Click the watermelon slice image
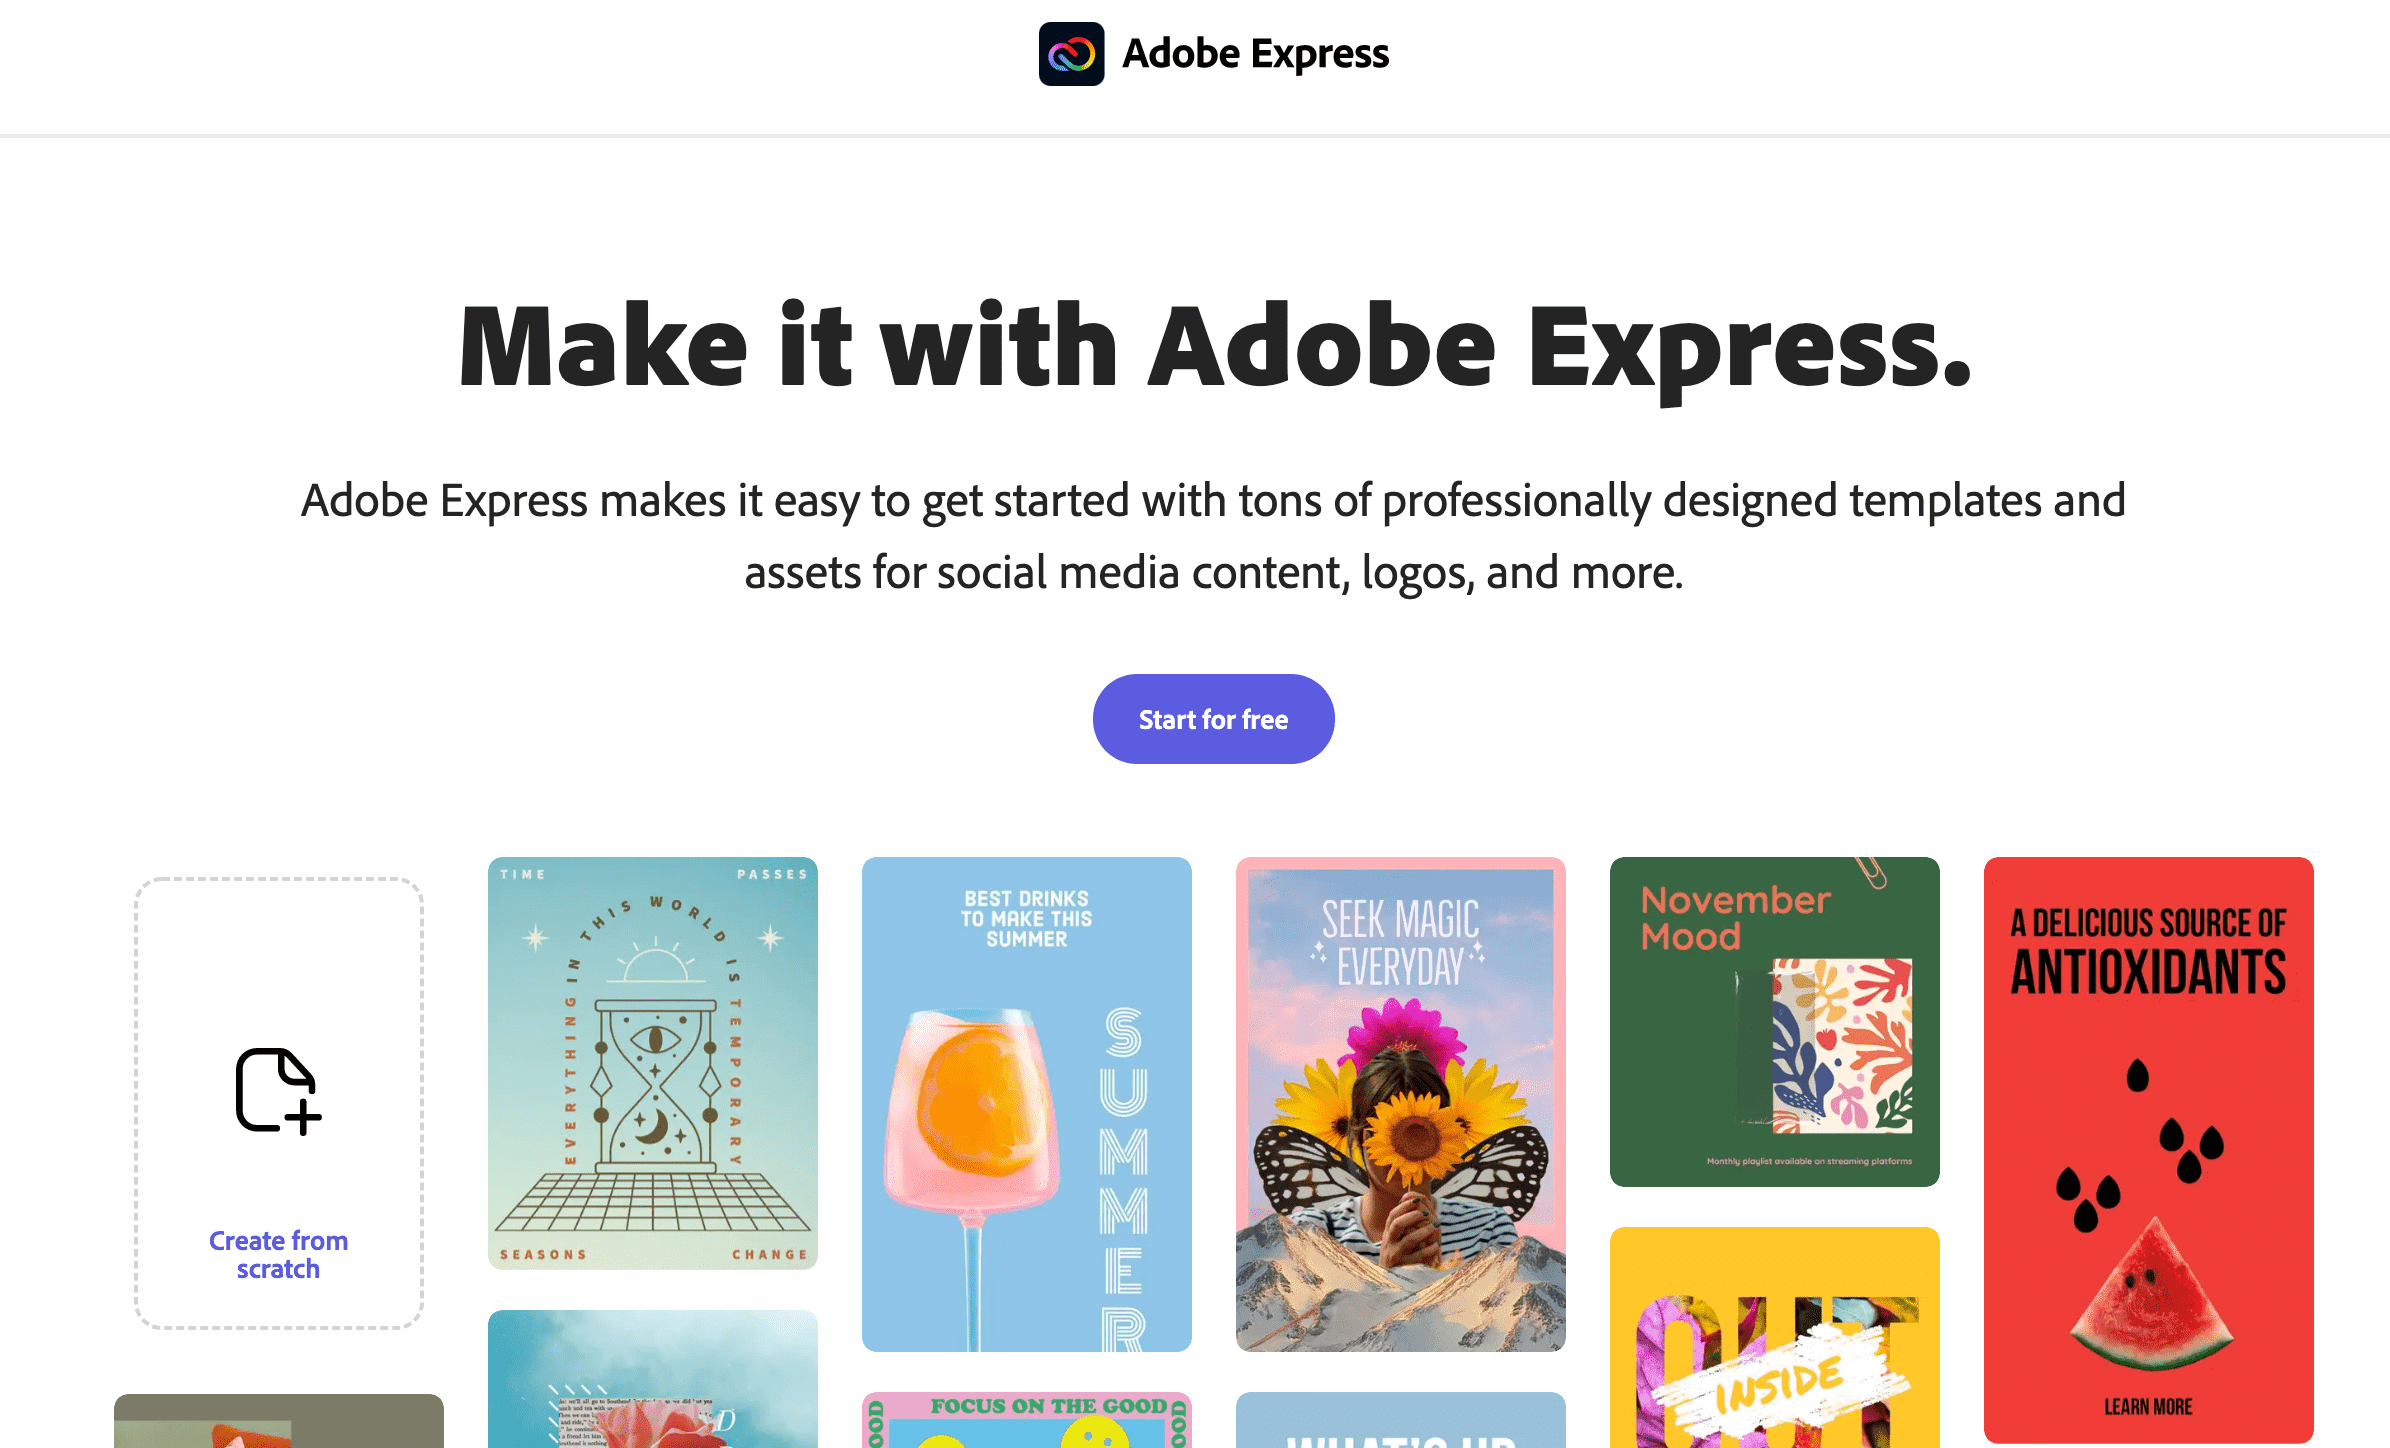Screen dimensions: 2390x1448 pos(2151,1293)
